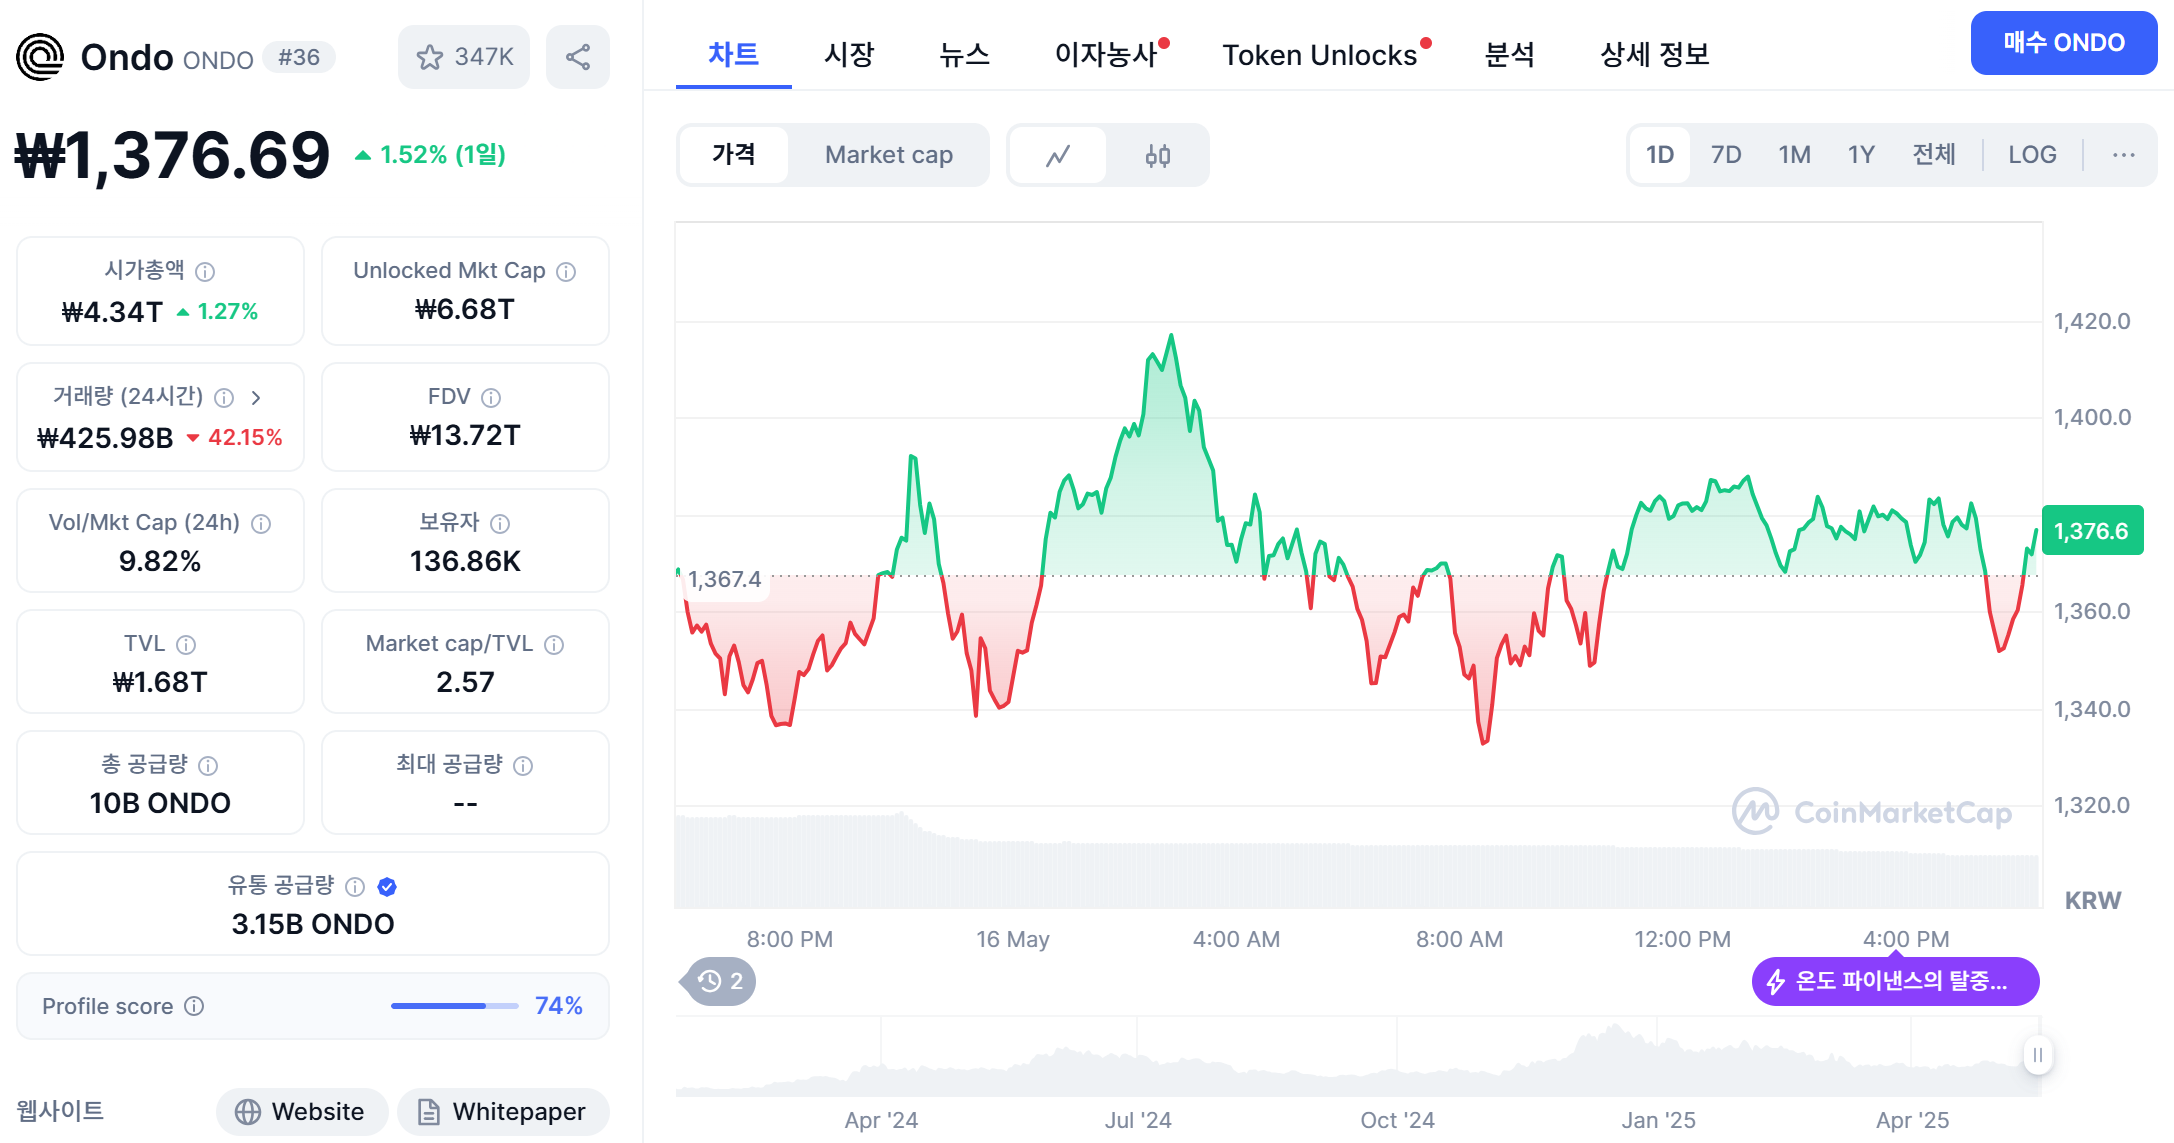The width and height of the screenshot is (2174, 1143).
Task: Select the 1Y timeframe option
Action: click(x=1861, y=155)
